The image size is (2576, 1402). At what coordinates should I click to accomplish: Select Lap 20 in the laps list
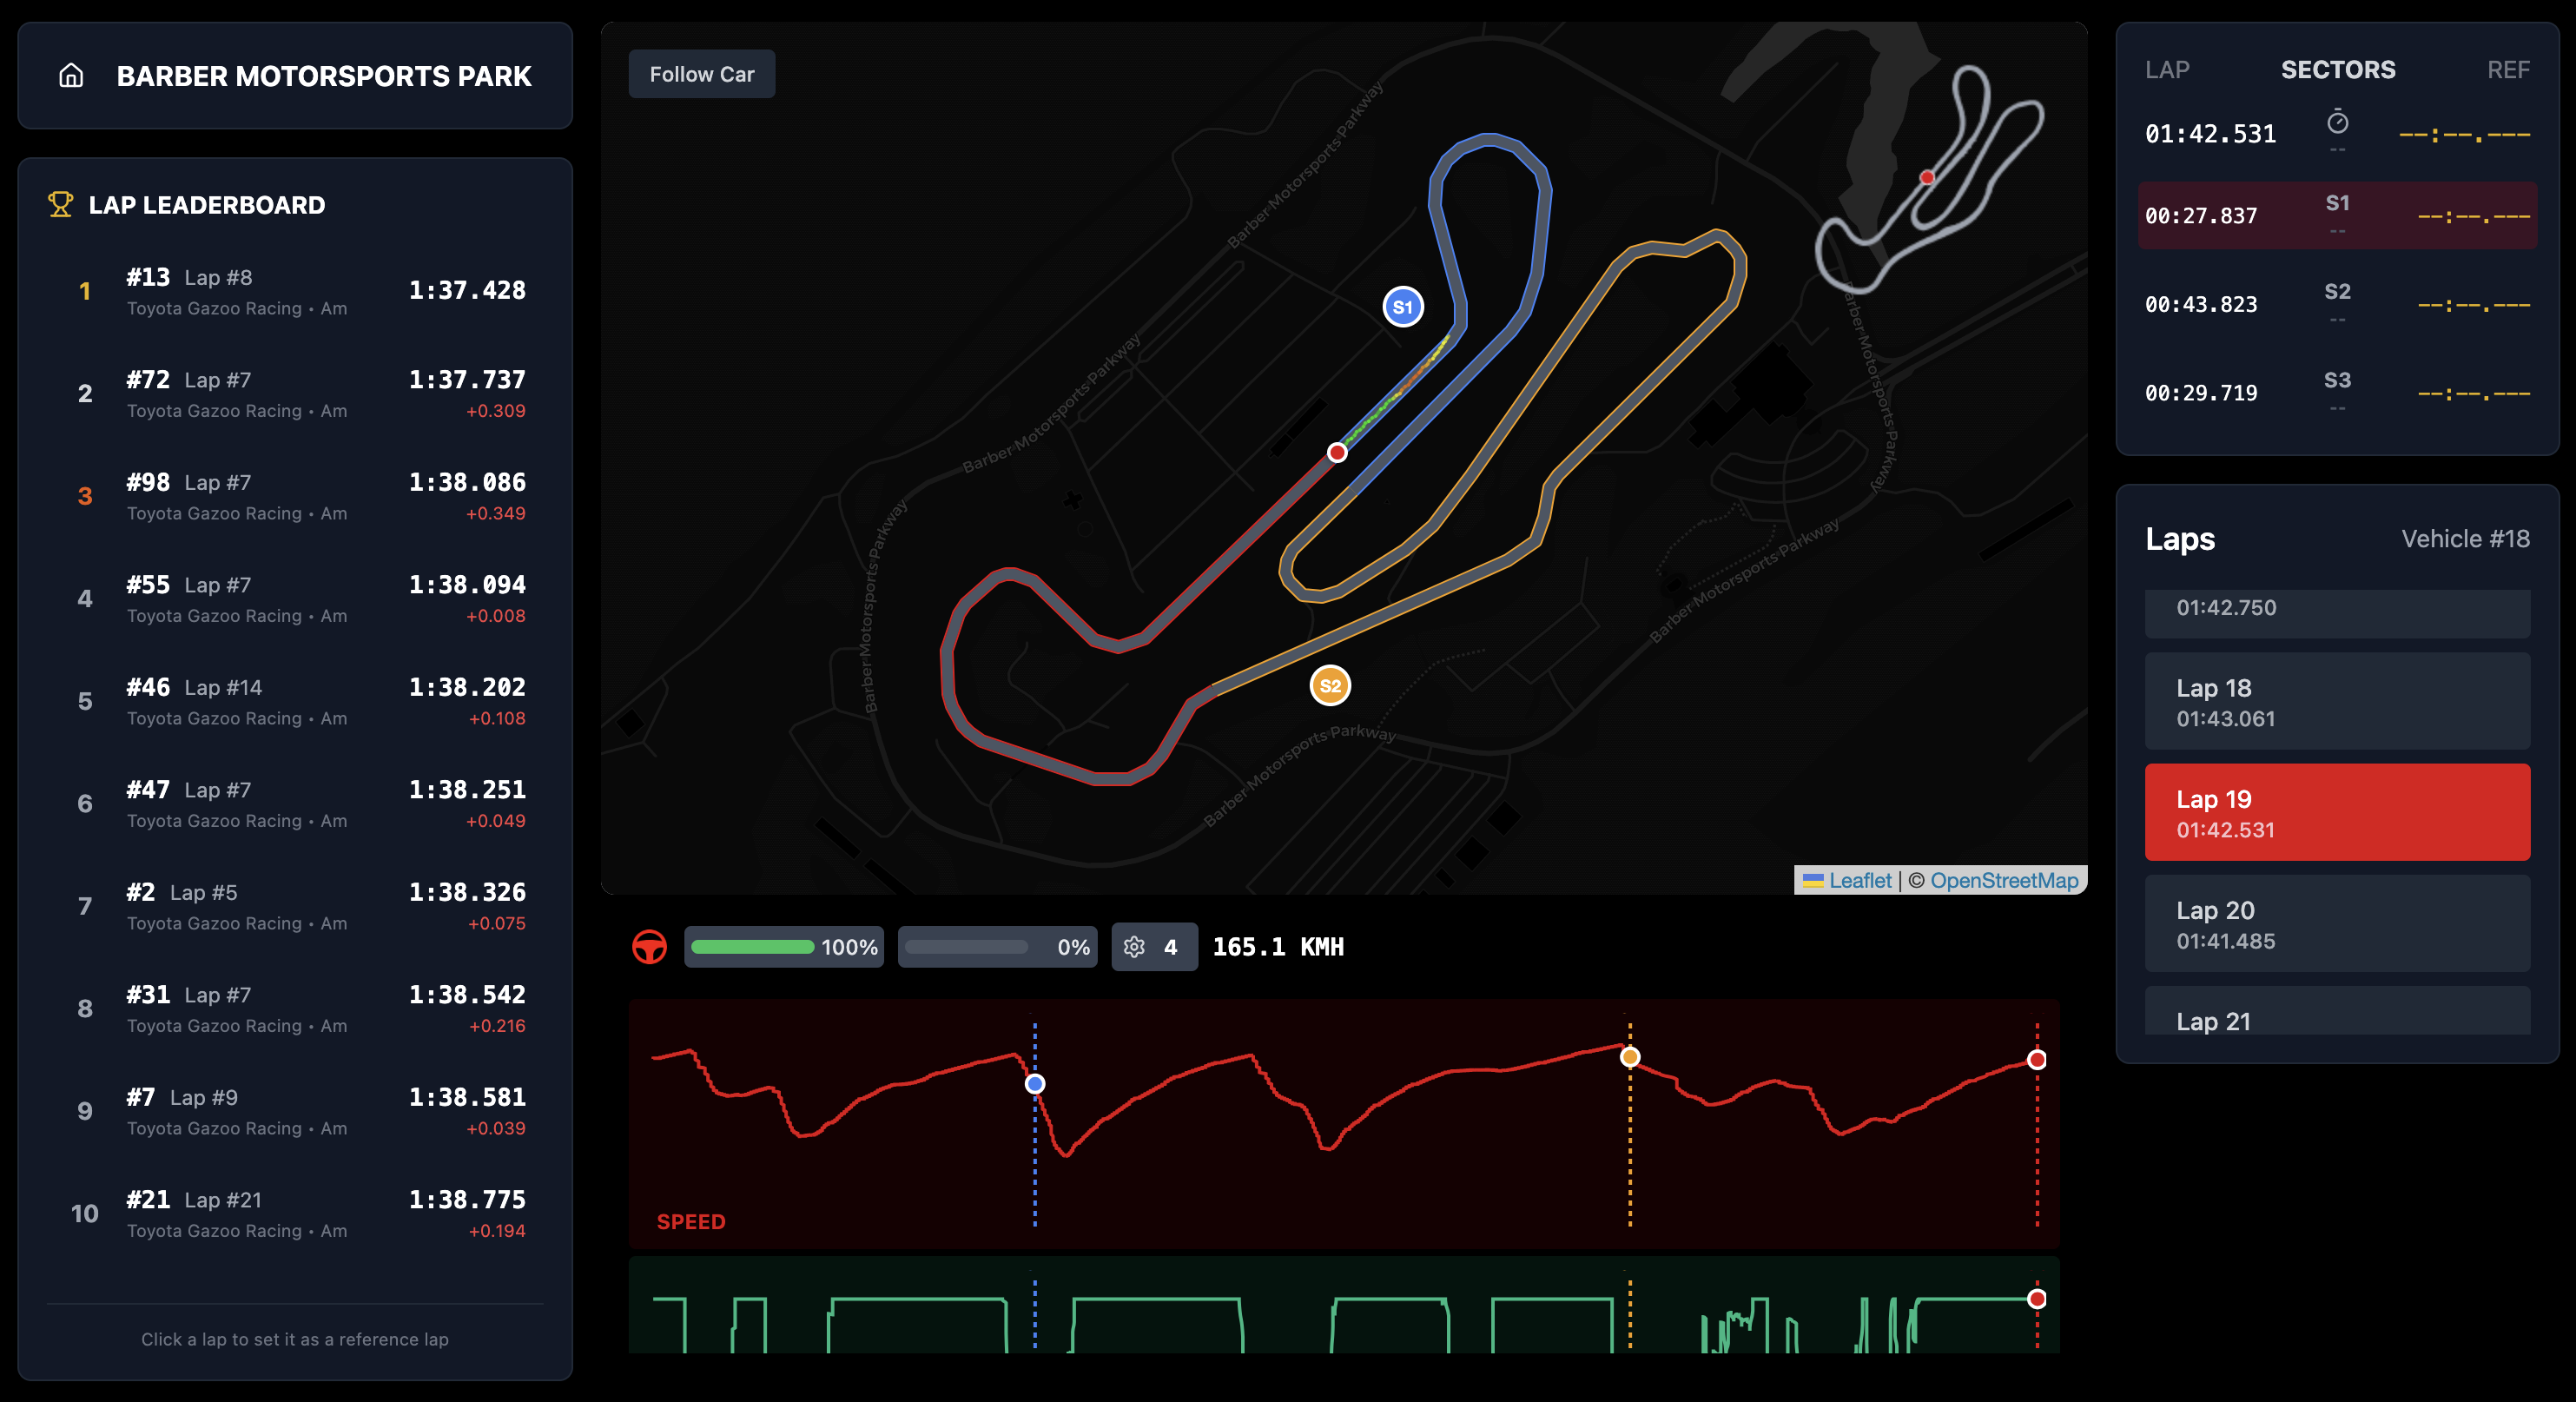click(x=2336, y=923)
